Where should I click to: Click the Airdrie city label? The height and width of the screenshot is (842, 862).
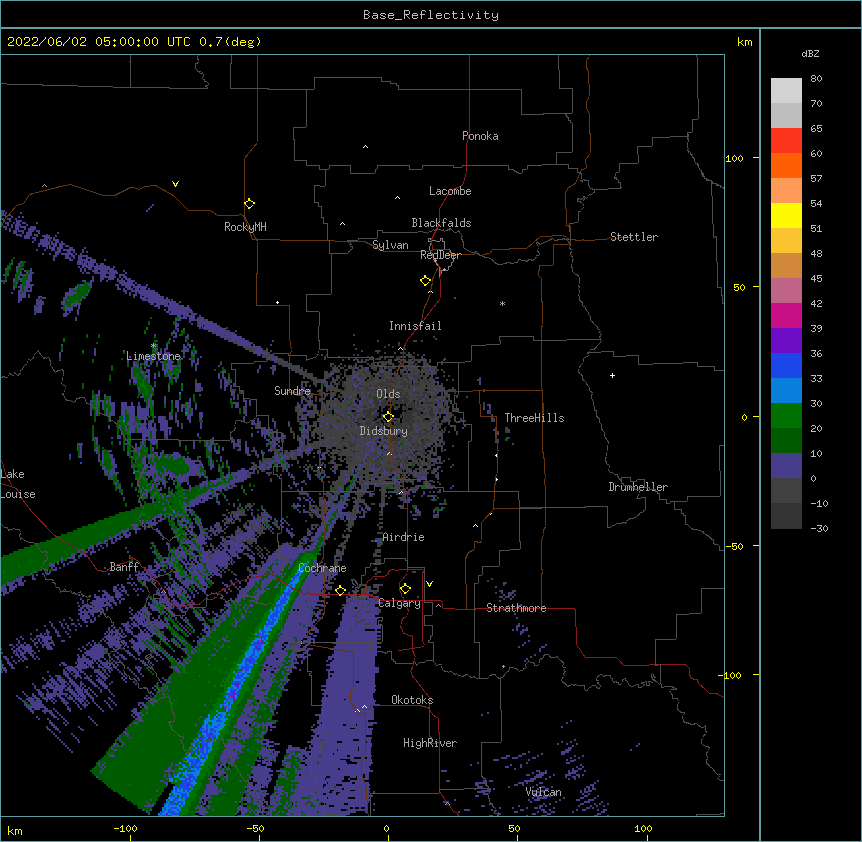[403, 537]
